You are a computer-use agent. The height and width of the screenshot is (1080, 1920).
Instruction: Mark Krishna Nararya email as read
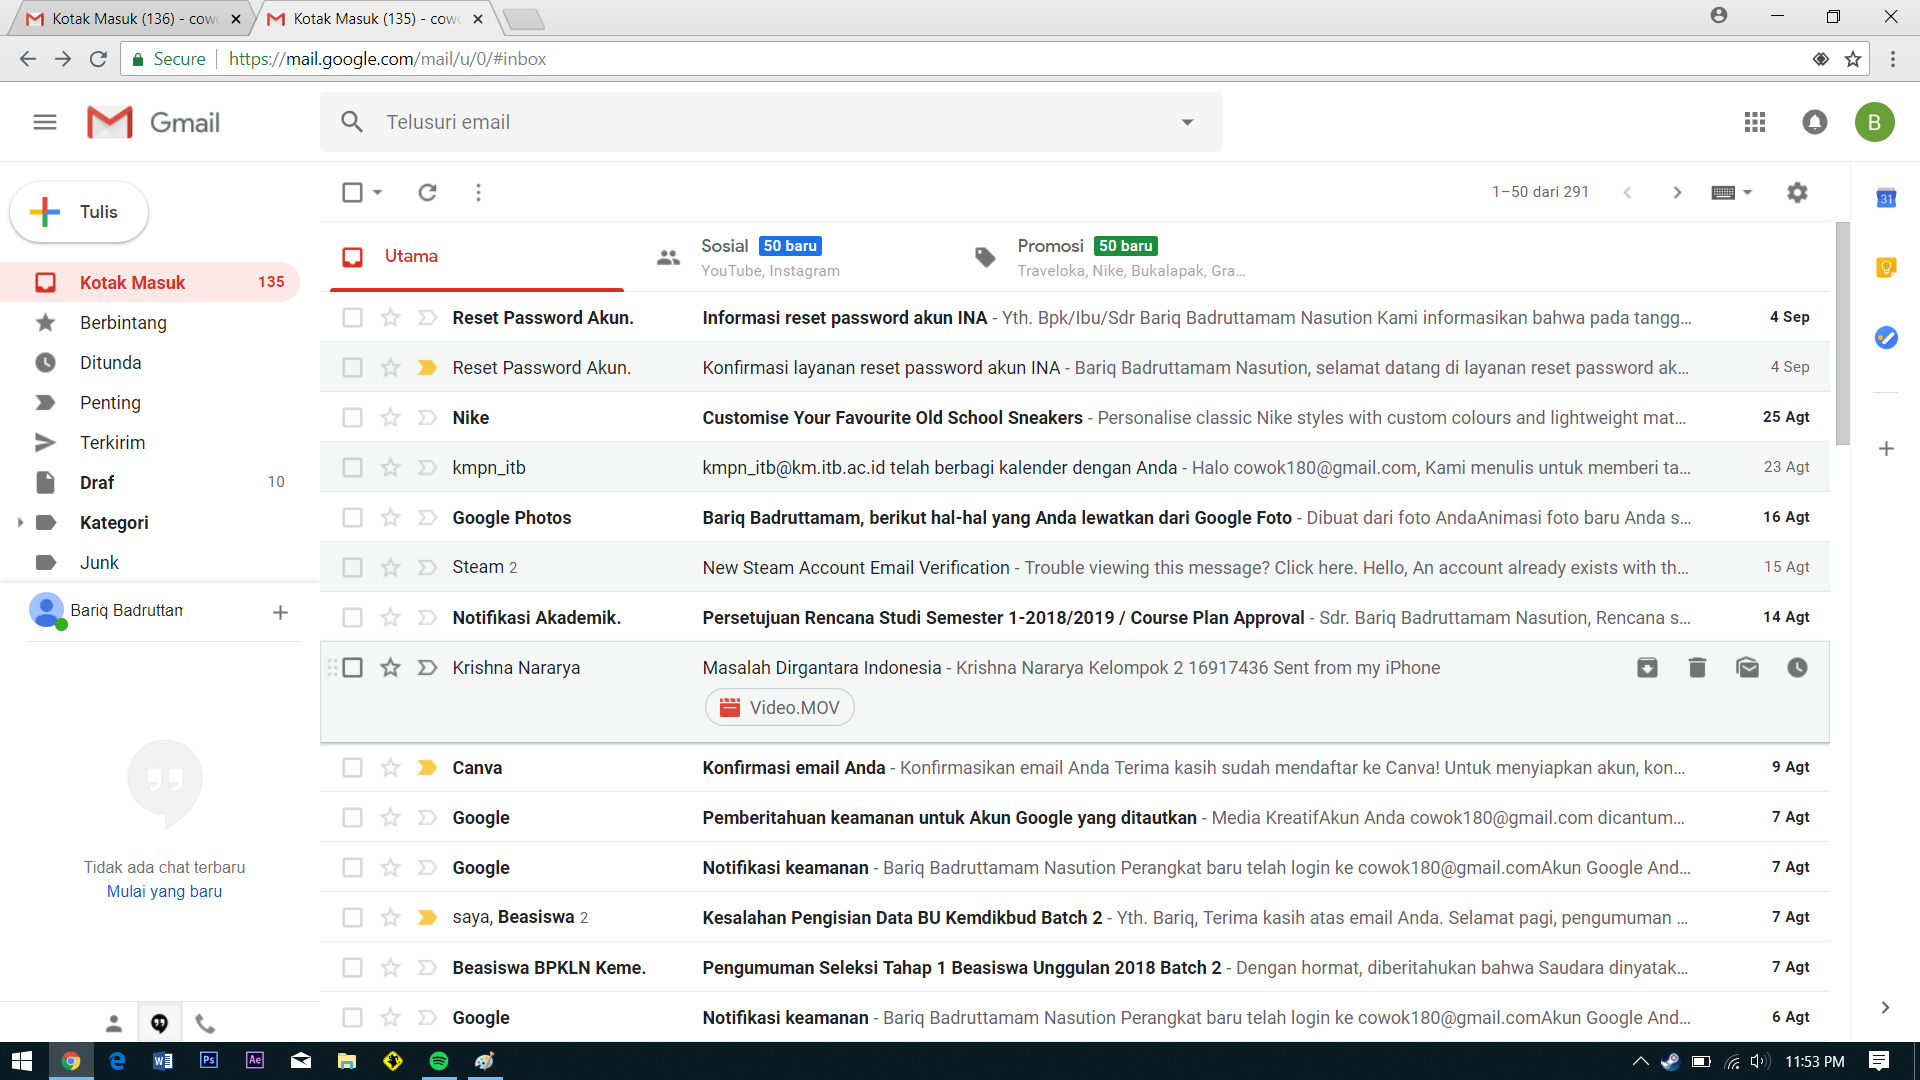(1747, 667)
